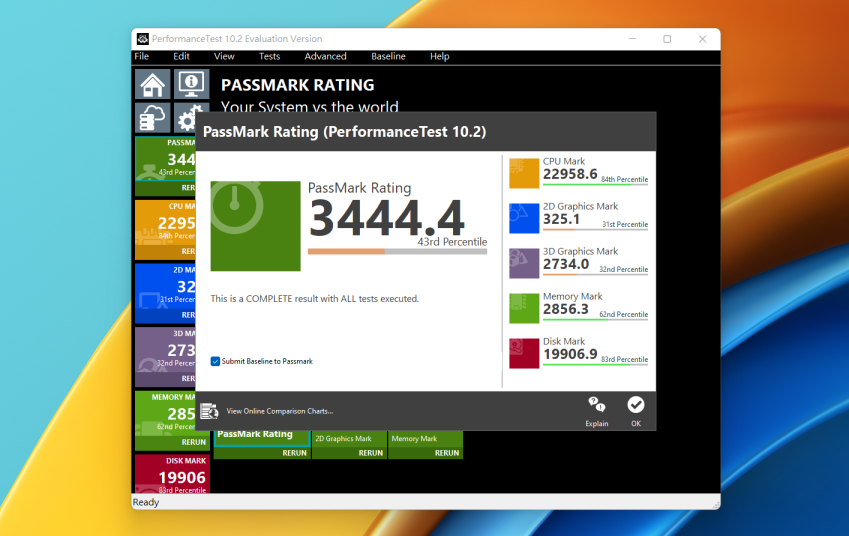Click the red Disk Mark icon

pos(524,353)
